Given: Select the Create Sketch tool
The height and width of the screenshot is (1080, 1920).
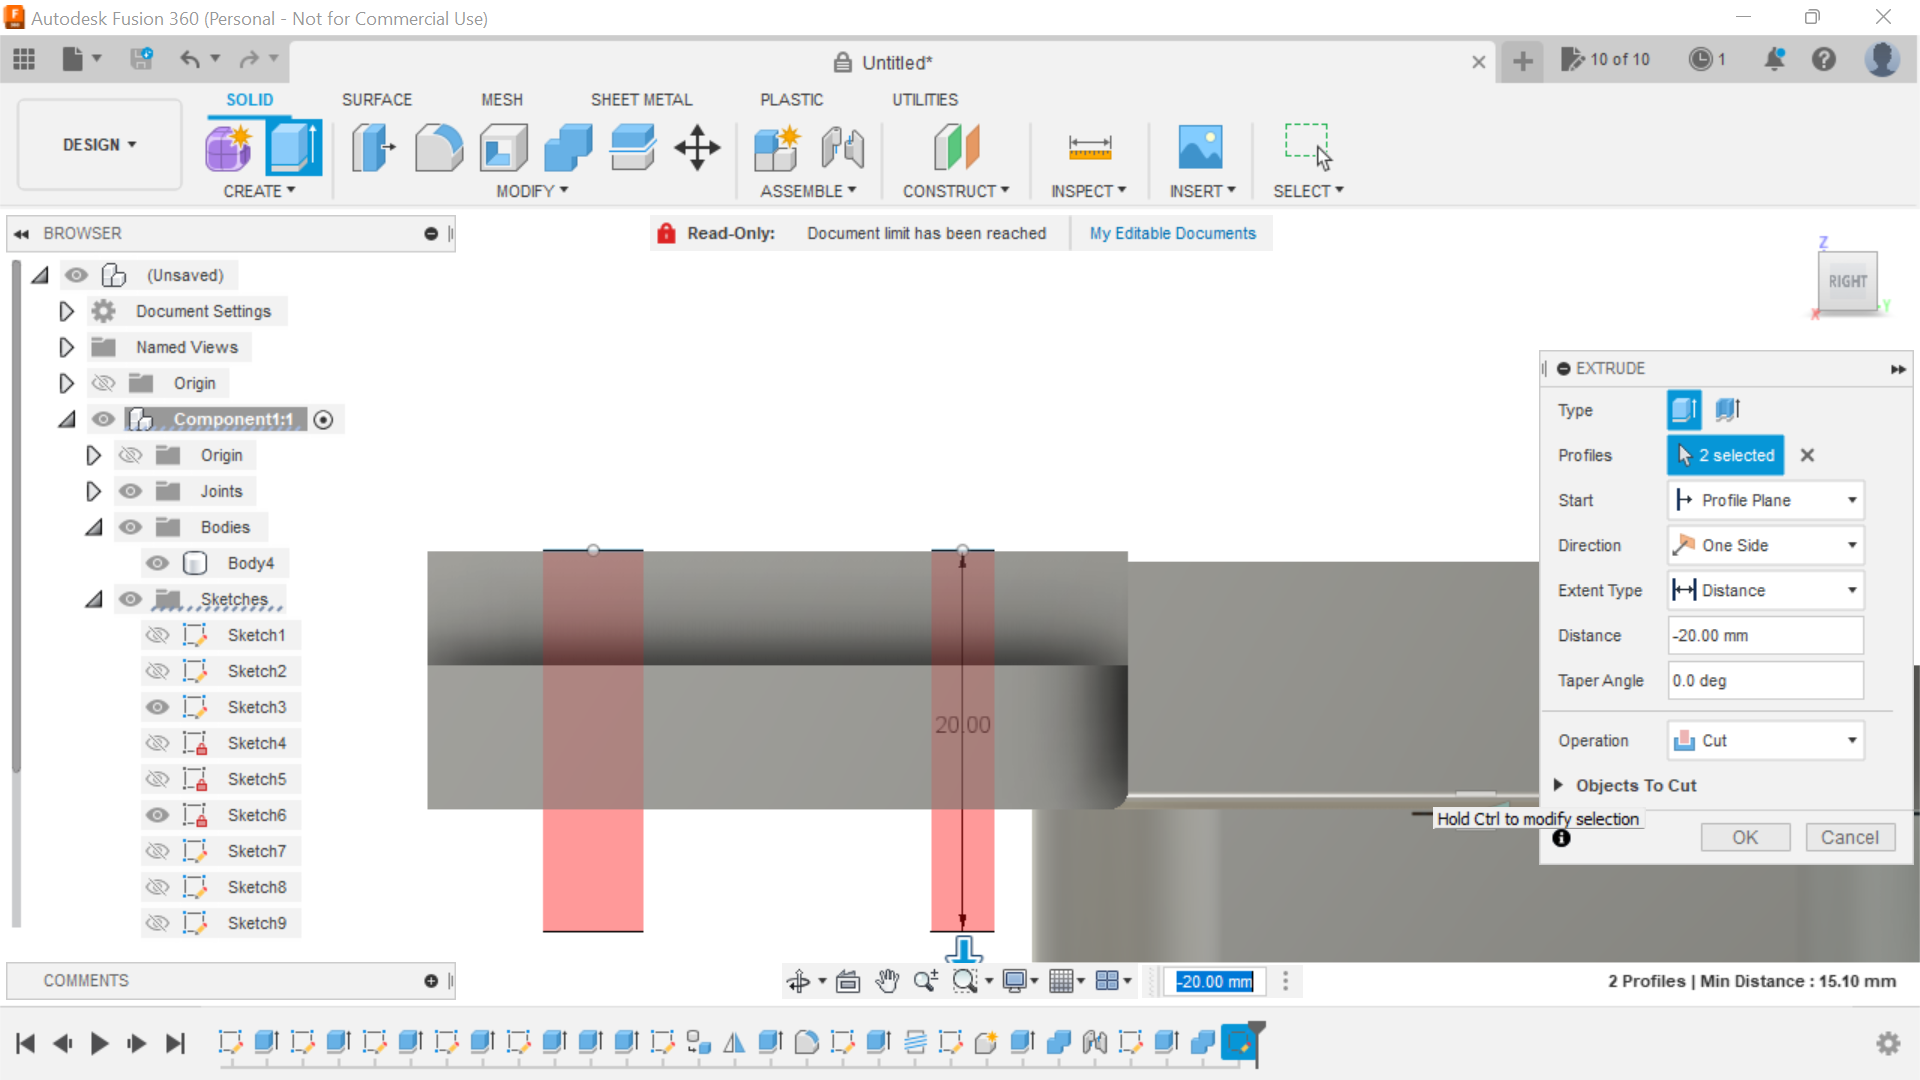Looking at the screenshot, I should [x=229, y=148].
